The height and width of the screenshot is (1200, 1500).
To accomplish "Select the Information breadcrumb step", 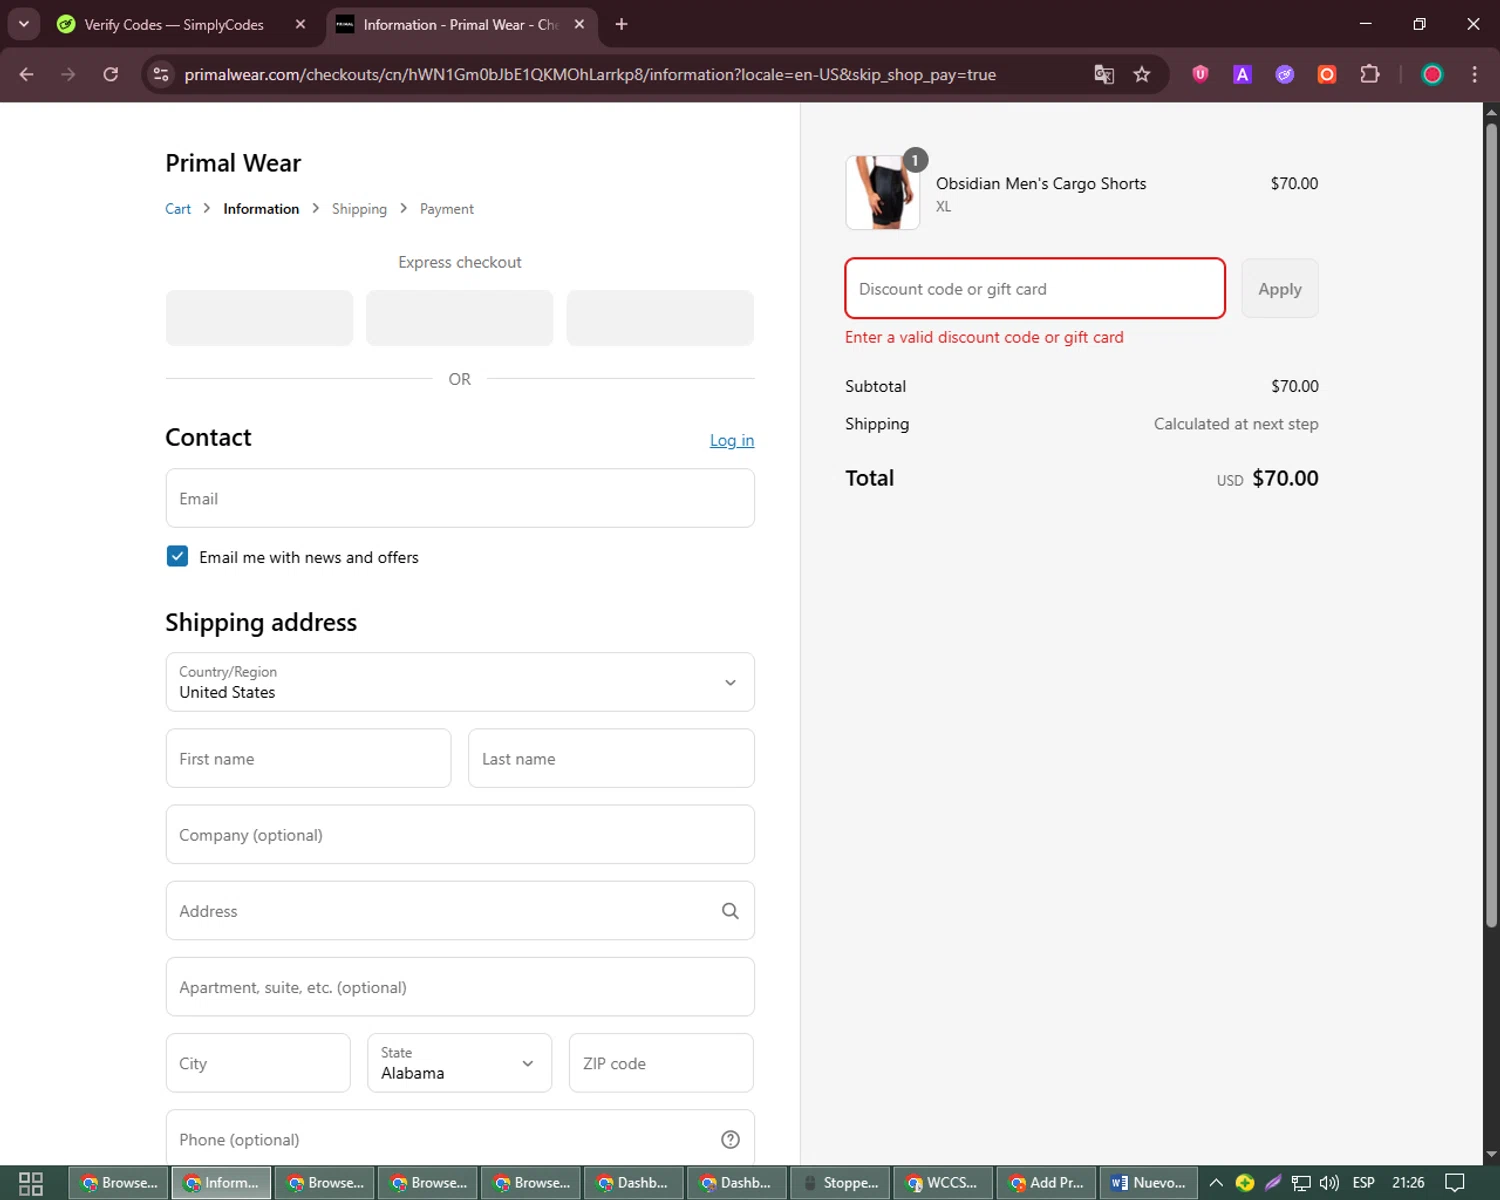I will (x=261, y=209).
